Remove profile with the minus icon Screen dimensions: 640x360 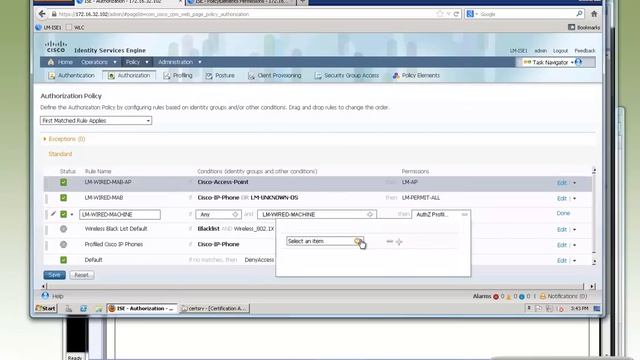(x=389, y=242)
